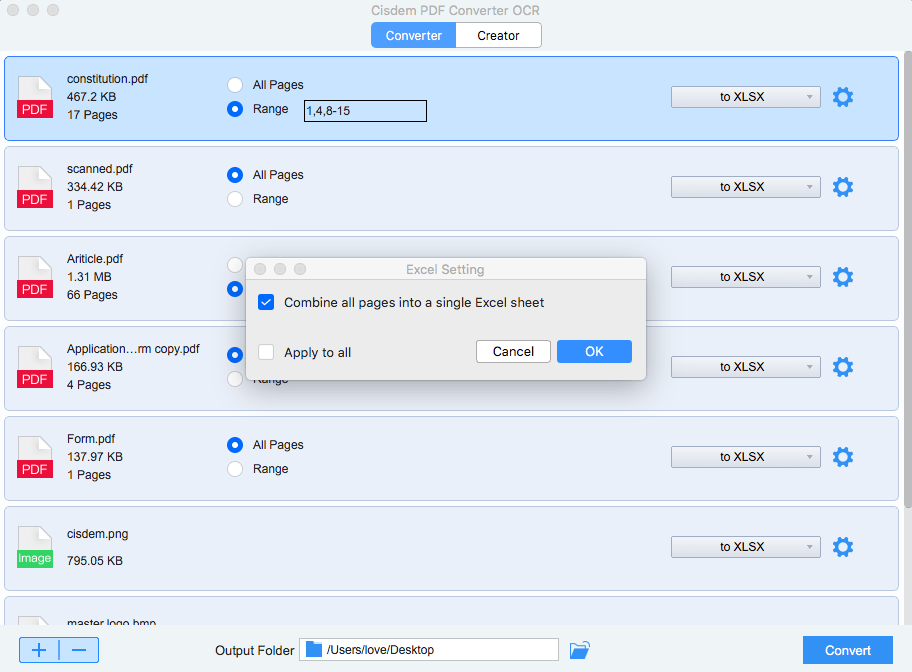Uncheck Combine all pages into single Excel sheet
Viewport: 912px width, 672px height.
coord(266,303)
